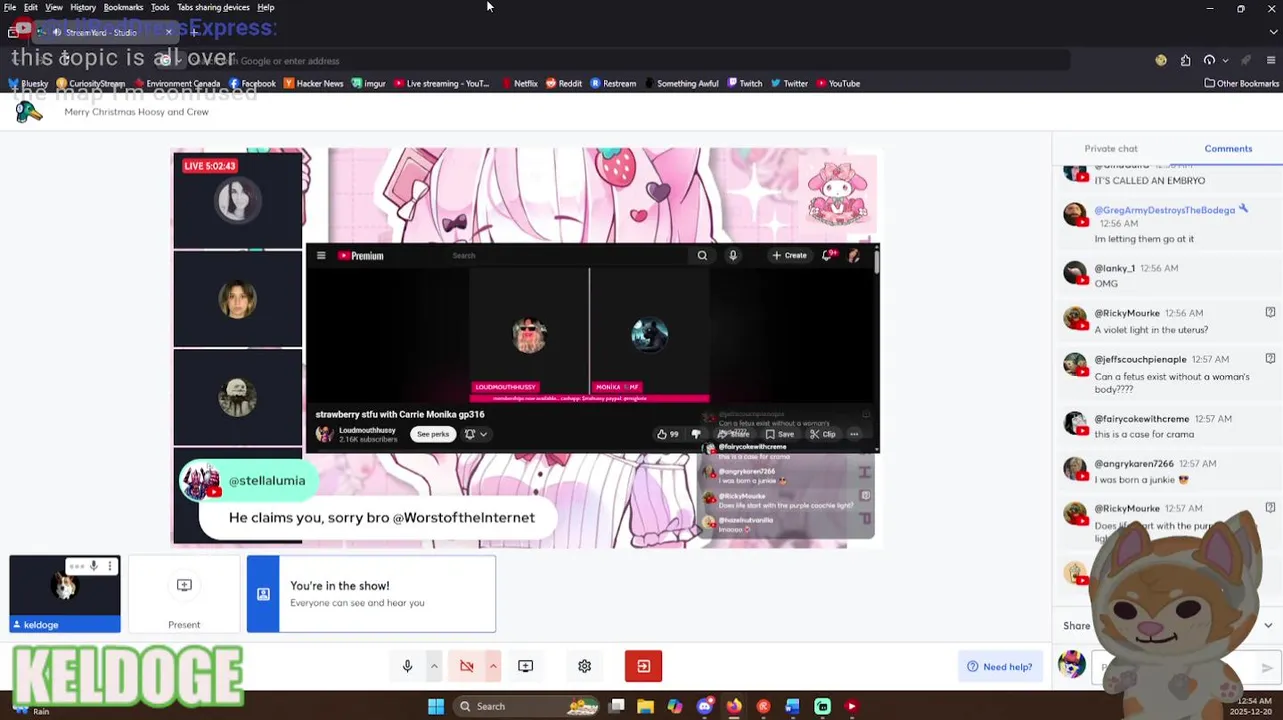Close the StreamYard - Studio tab

pyautogui.click(x=168, y=33)
